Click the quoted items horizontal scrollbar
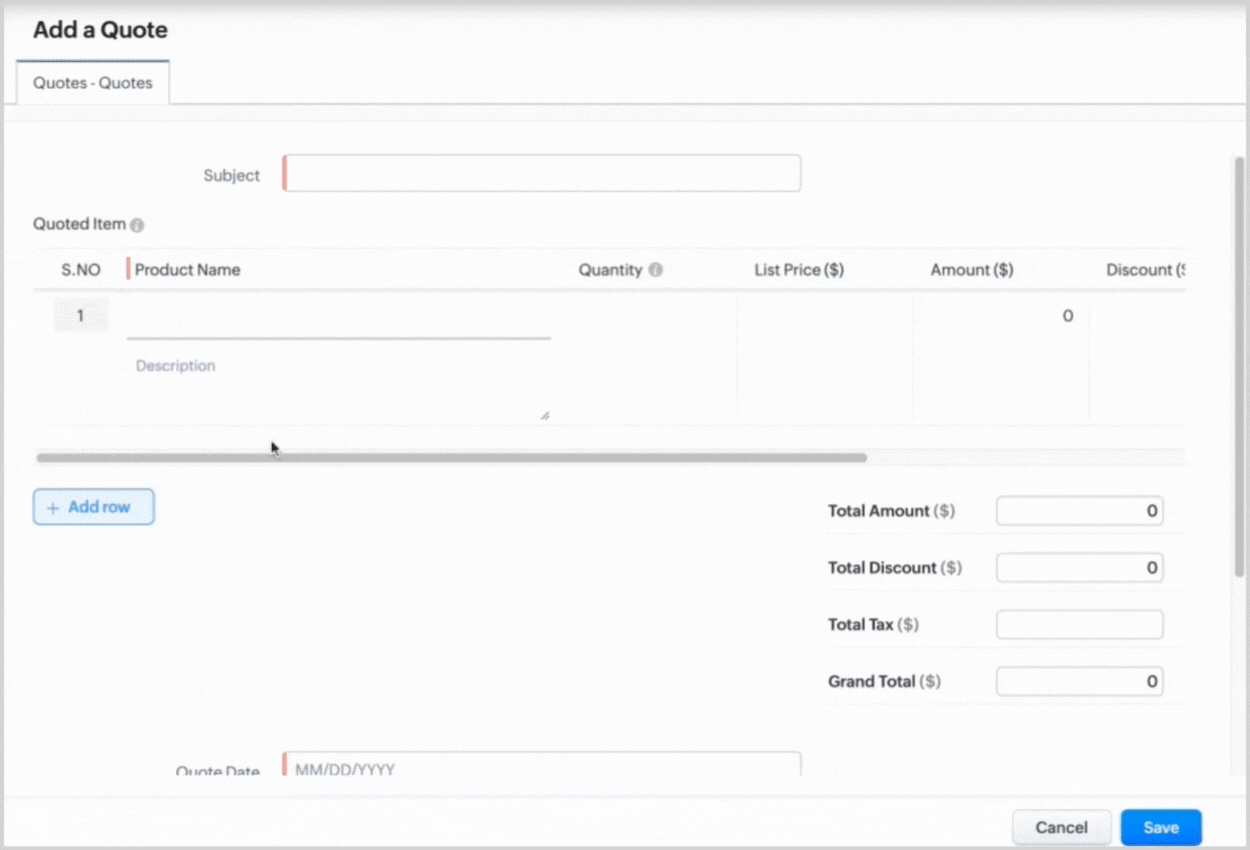Image resolution: width=1250 pixels, height=850 pixels. click(x=450, y=458)
